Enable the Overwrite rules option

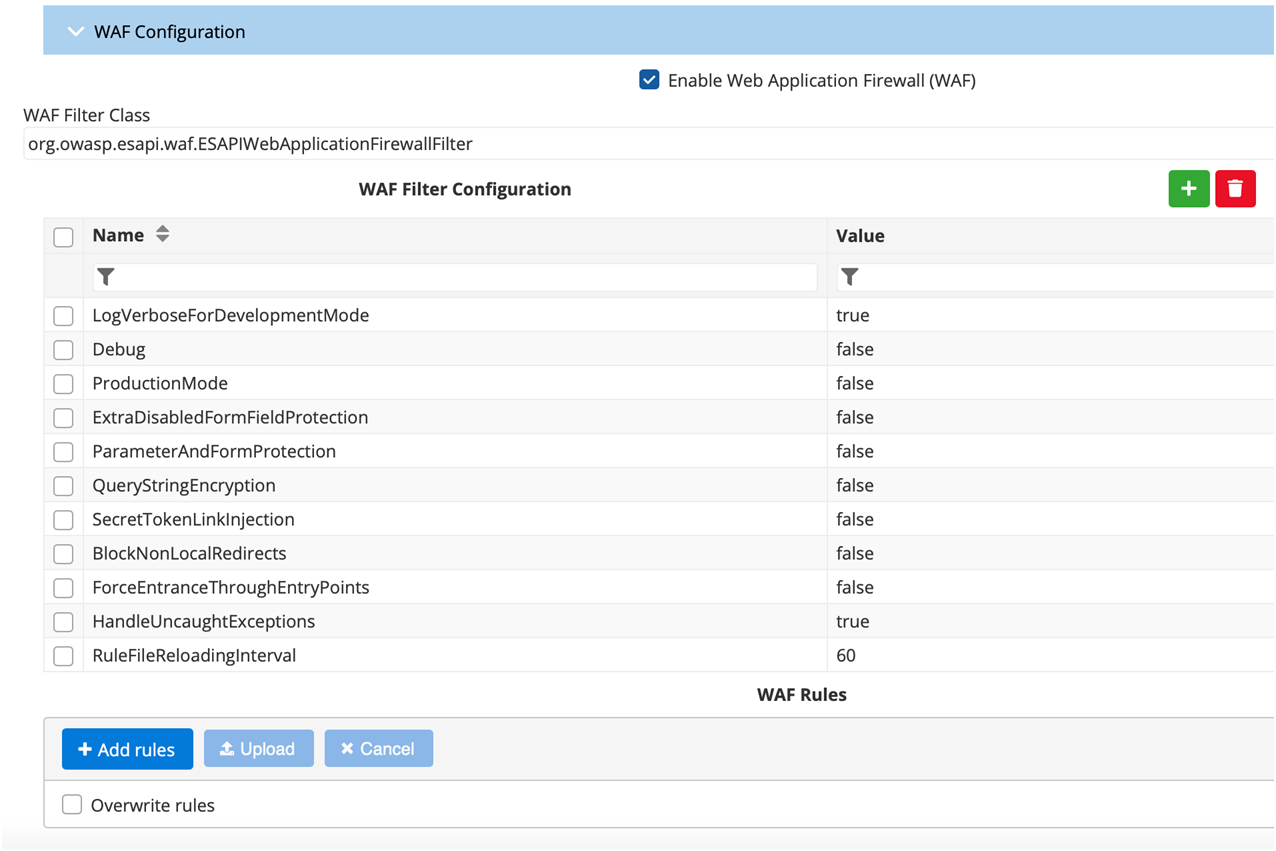(x=71, y=804)
